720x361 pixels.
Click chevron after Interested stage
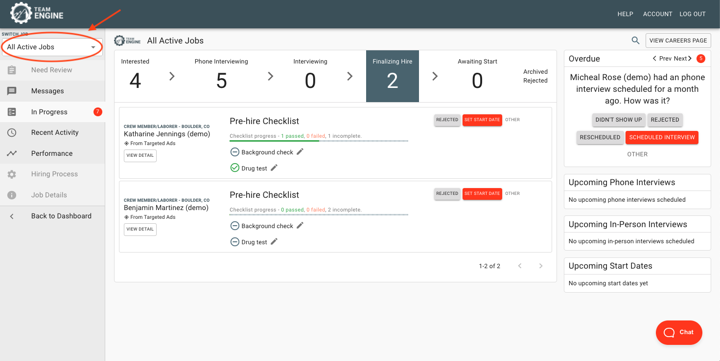click(172, 76)
